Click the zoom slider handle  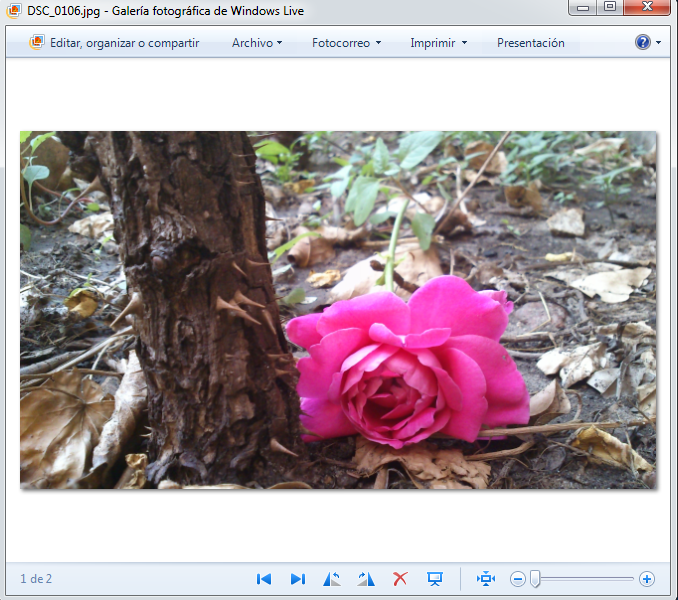pos(535,579)
